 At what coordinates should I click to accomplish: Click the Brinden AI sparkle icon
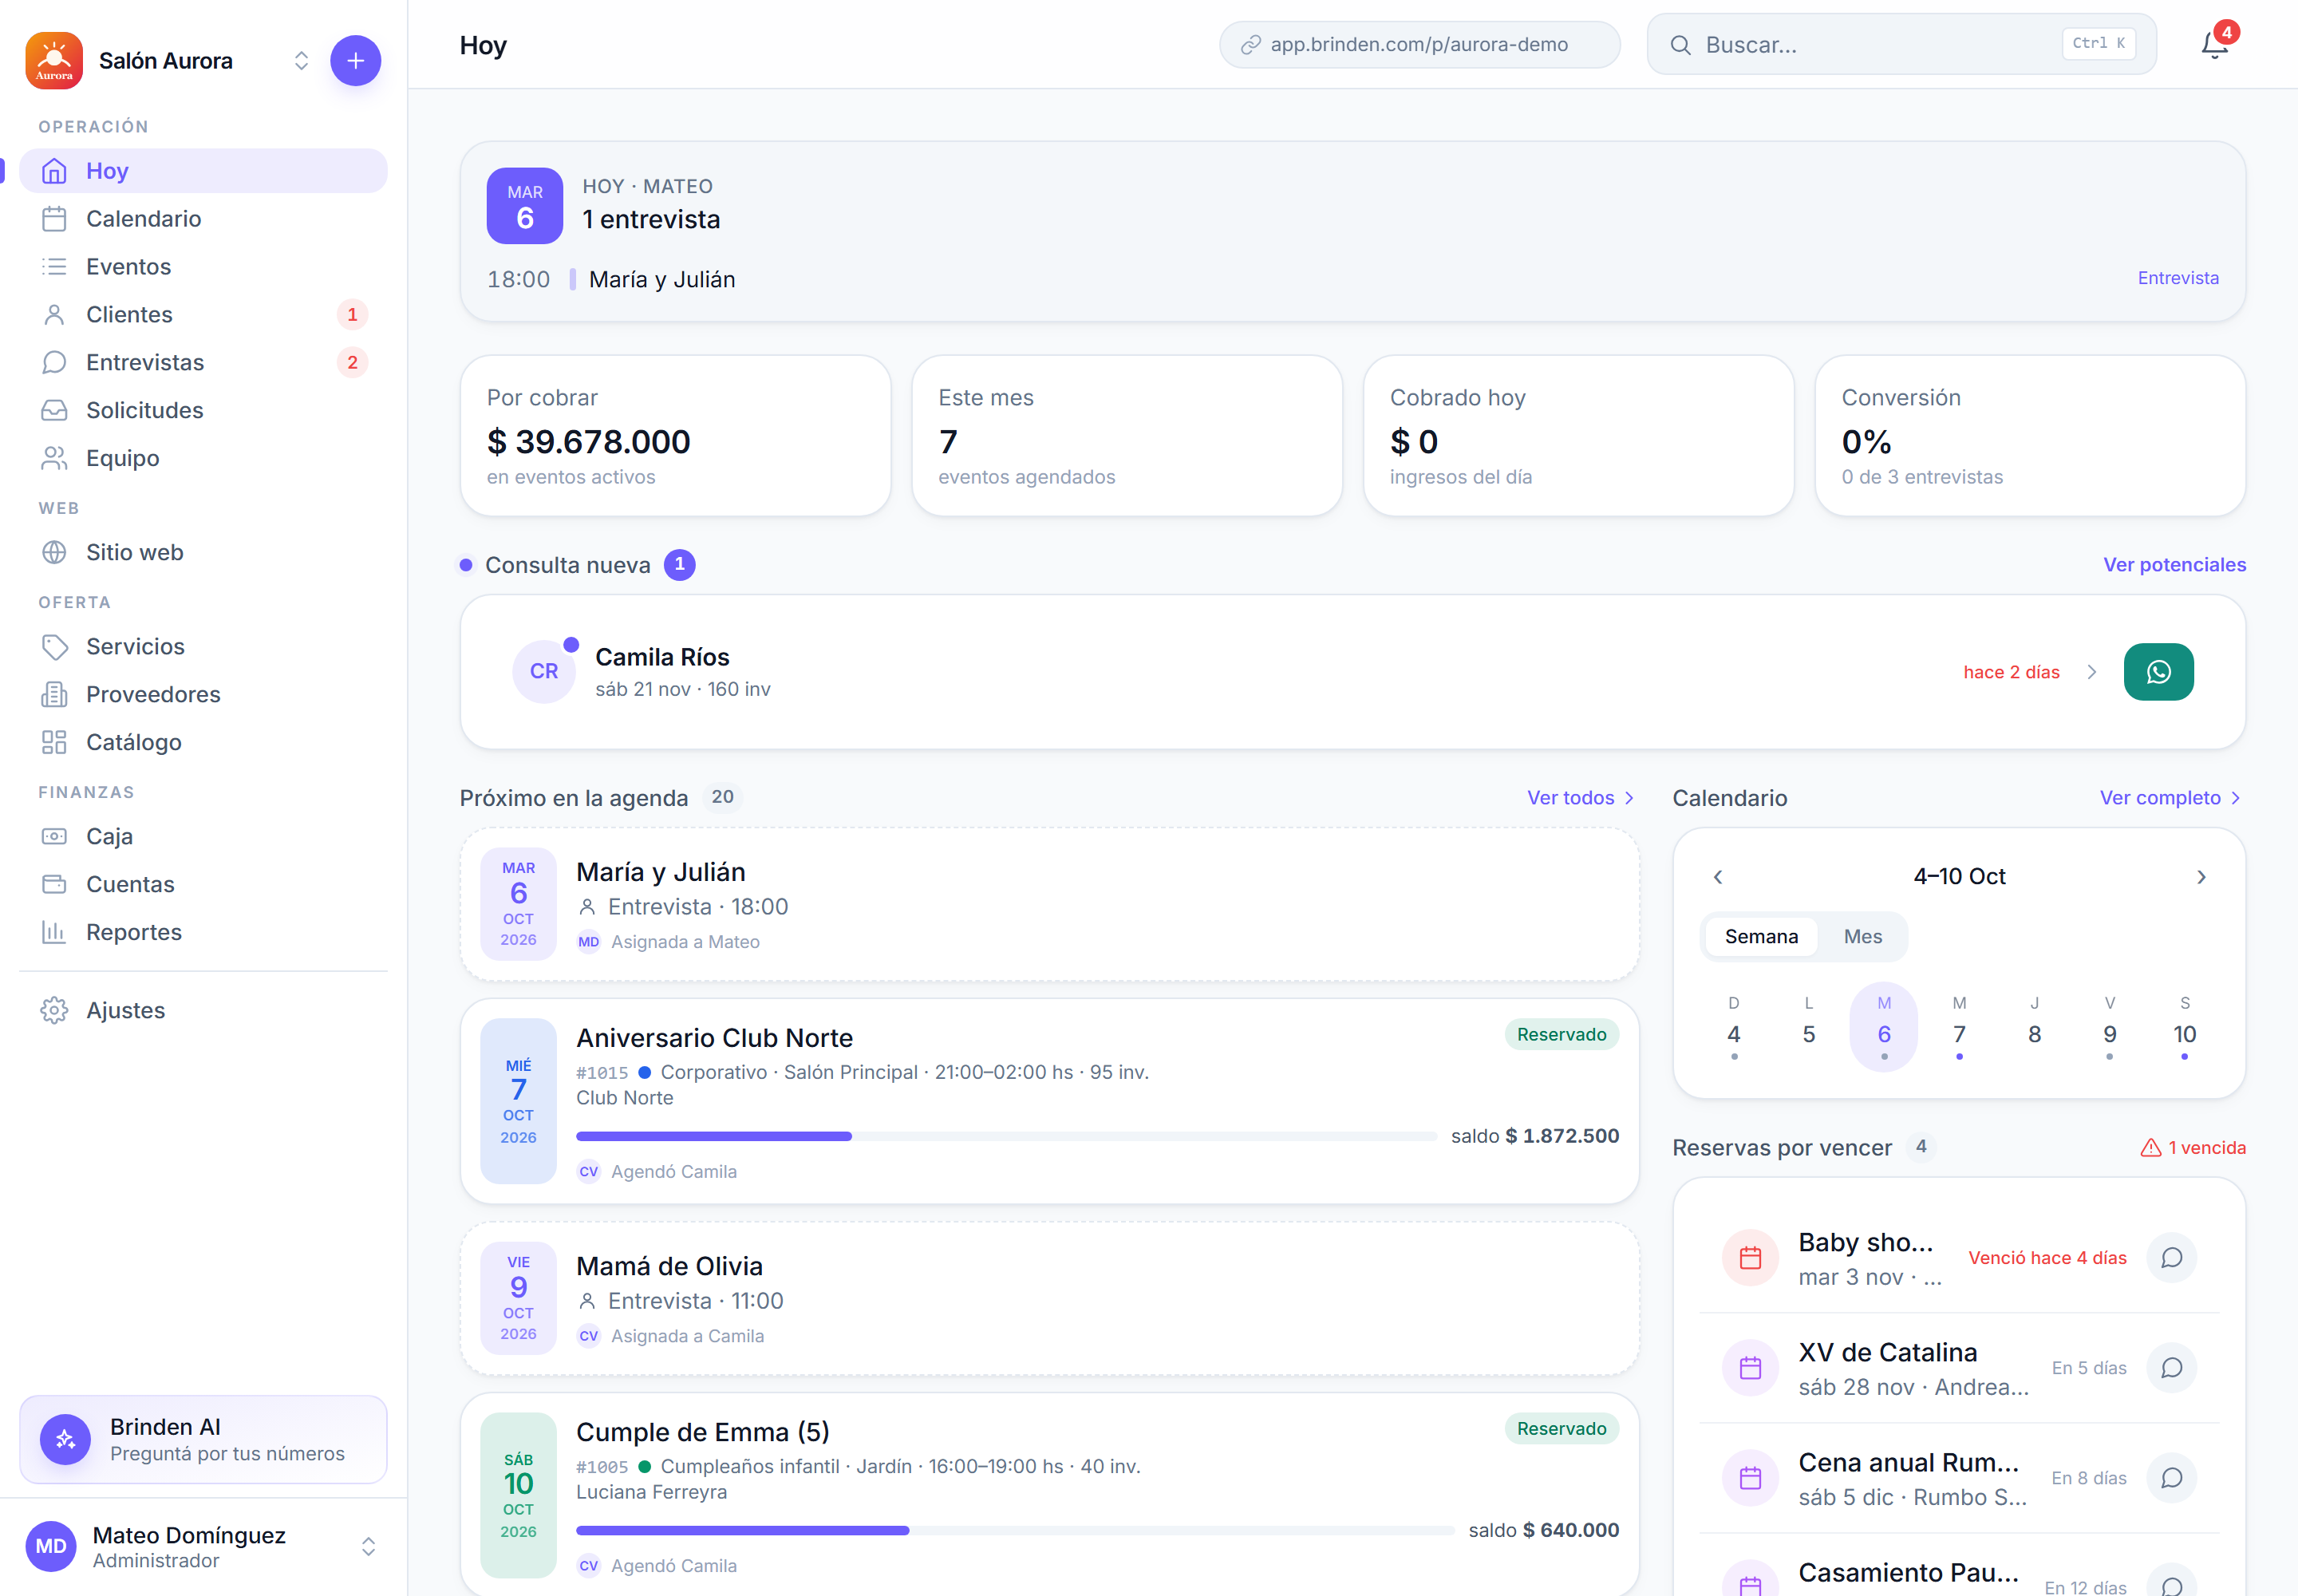click(66, 1440)
